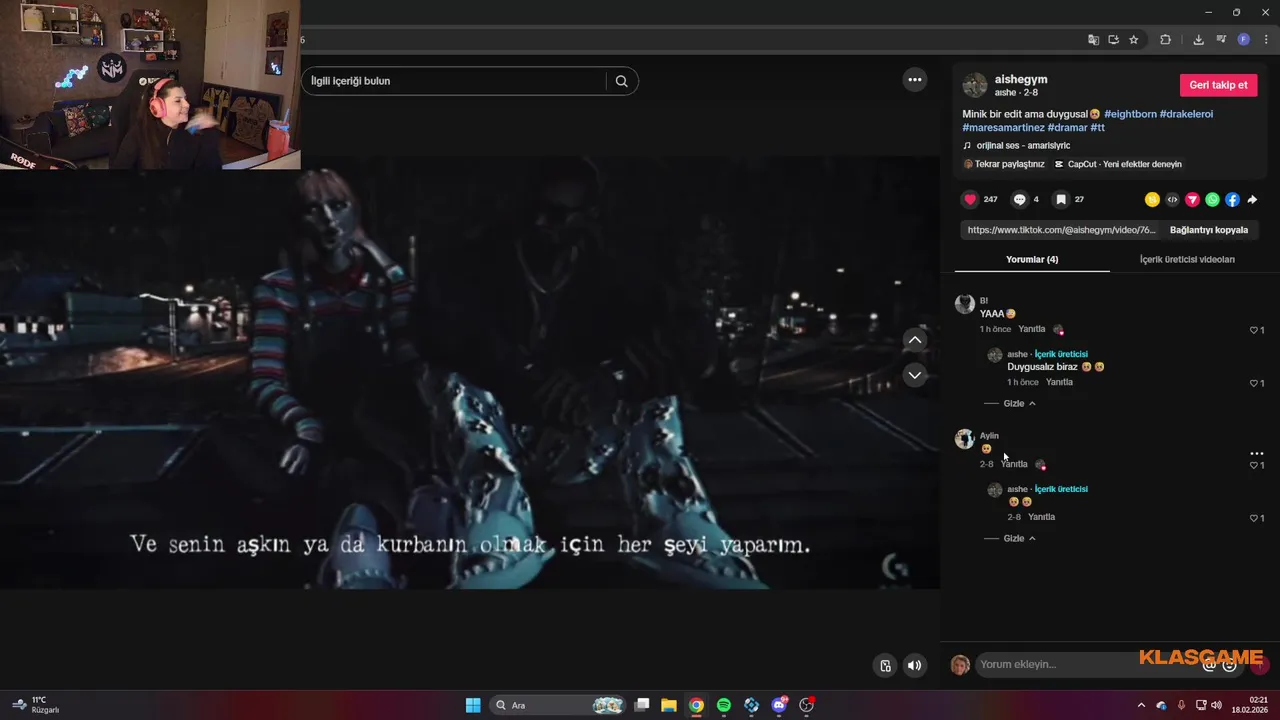This screenshot has height=720, width=1280.
Task: Open the weather widget showing 11°C
Action: click(x=35, y=705)
